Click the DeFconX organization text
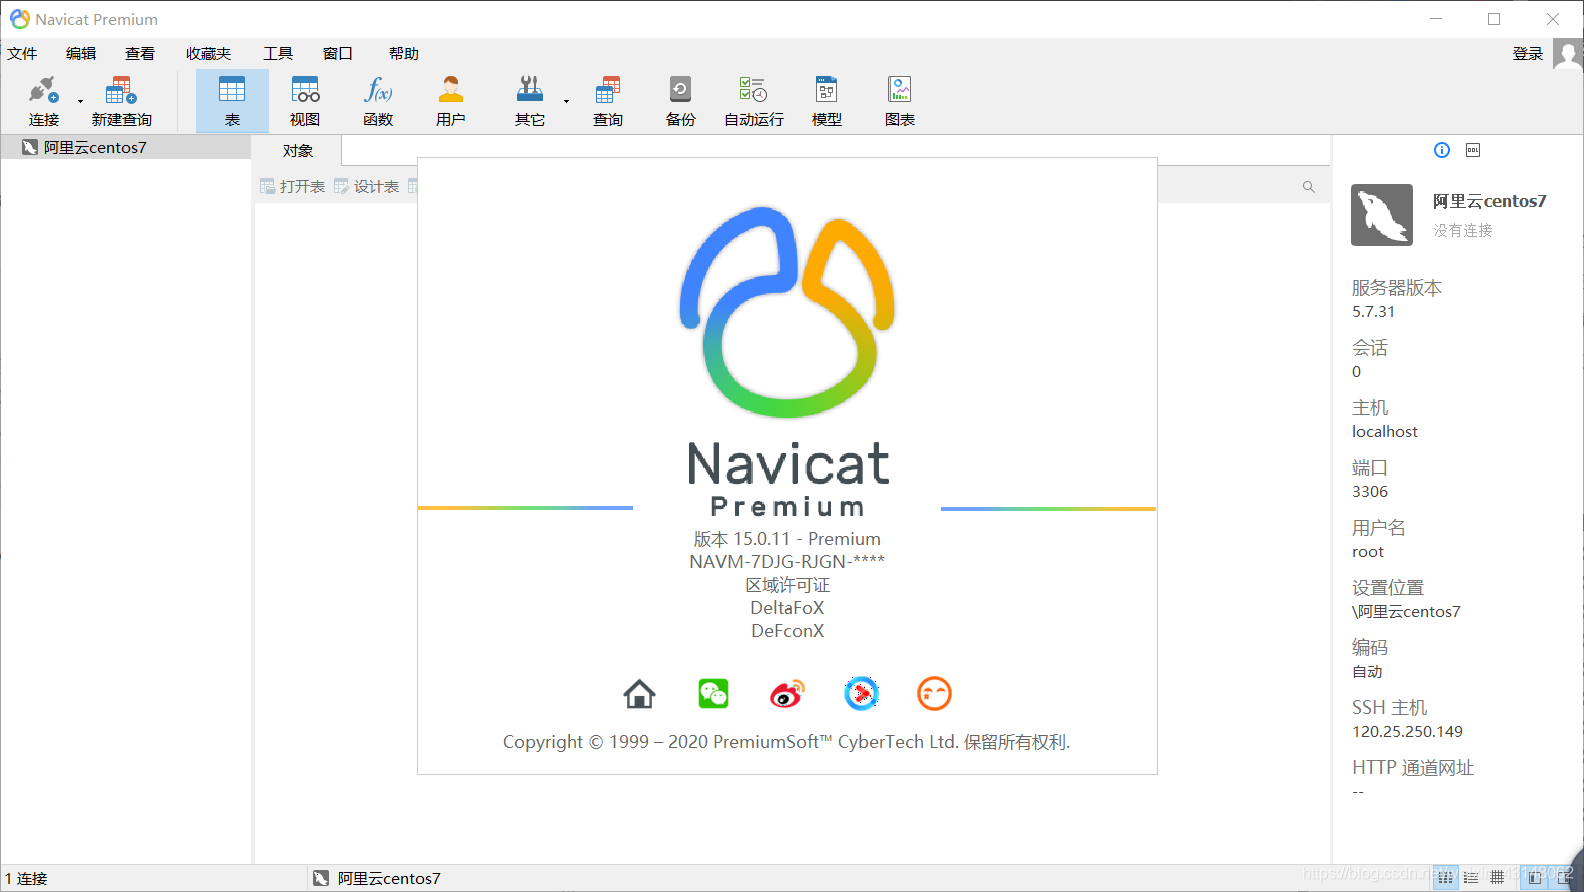The height and width of the screenshot is (892, 1584). pos(787,631)
